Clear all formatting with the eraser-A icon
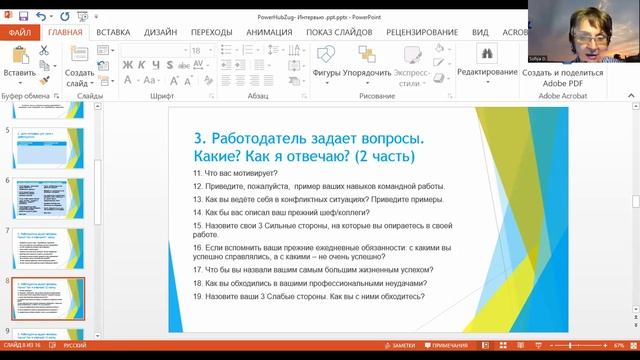640x360 pixels. [x=208, y=80]
